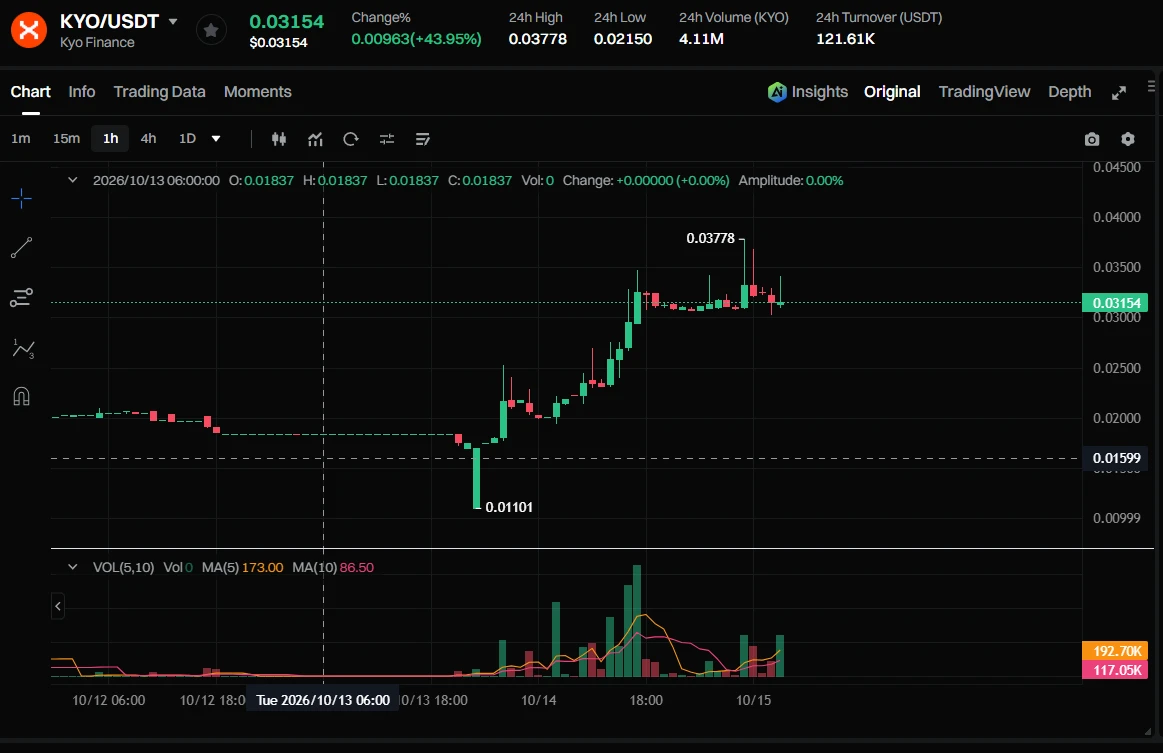Click the 24h Turnover value 121.61K
Screen dimensions: 1163x753
point(846,39)
